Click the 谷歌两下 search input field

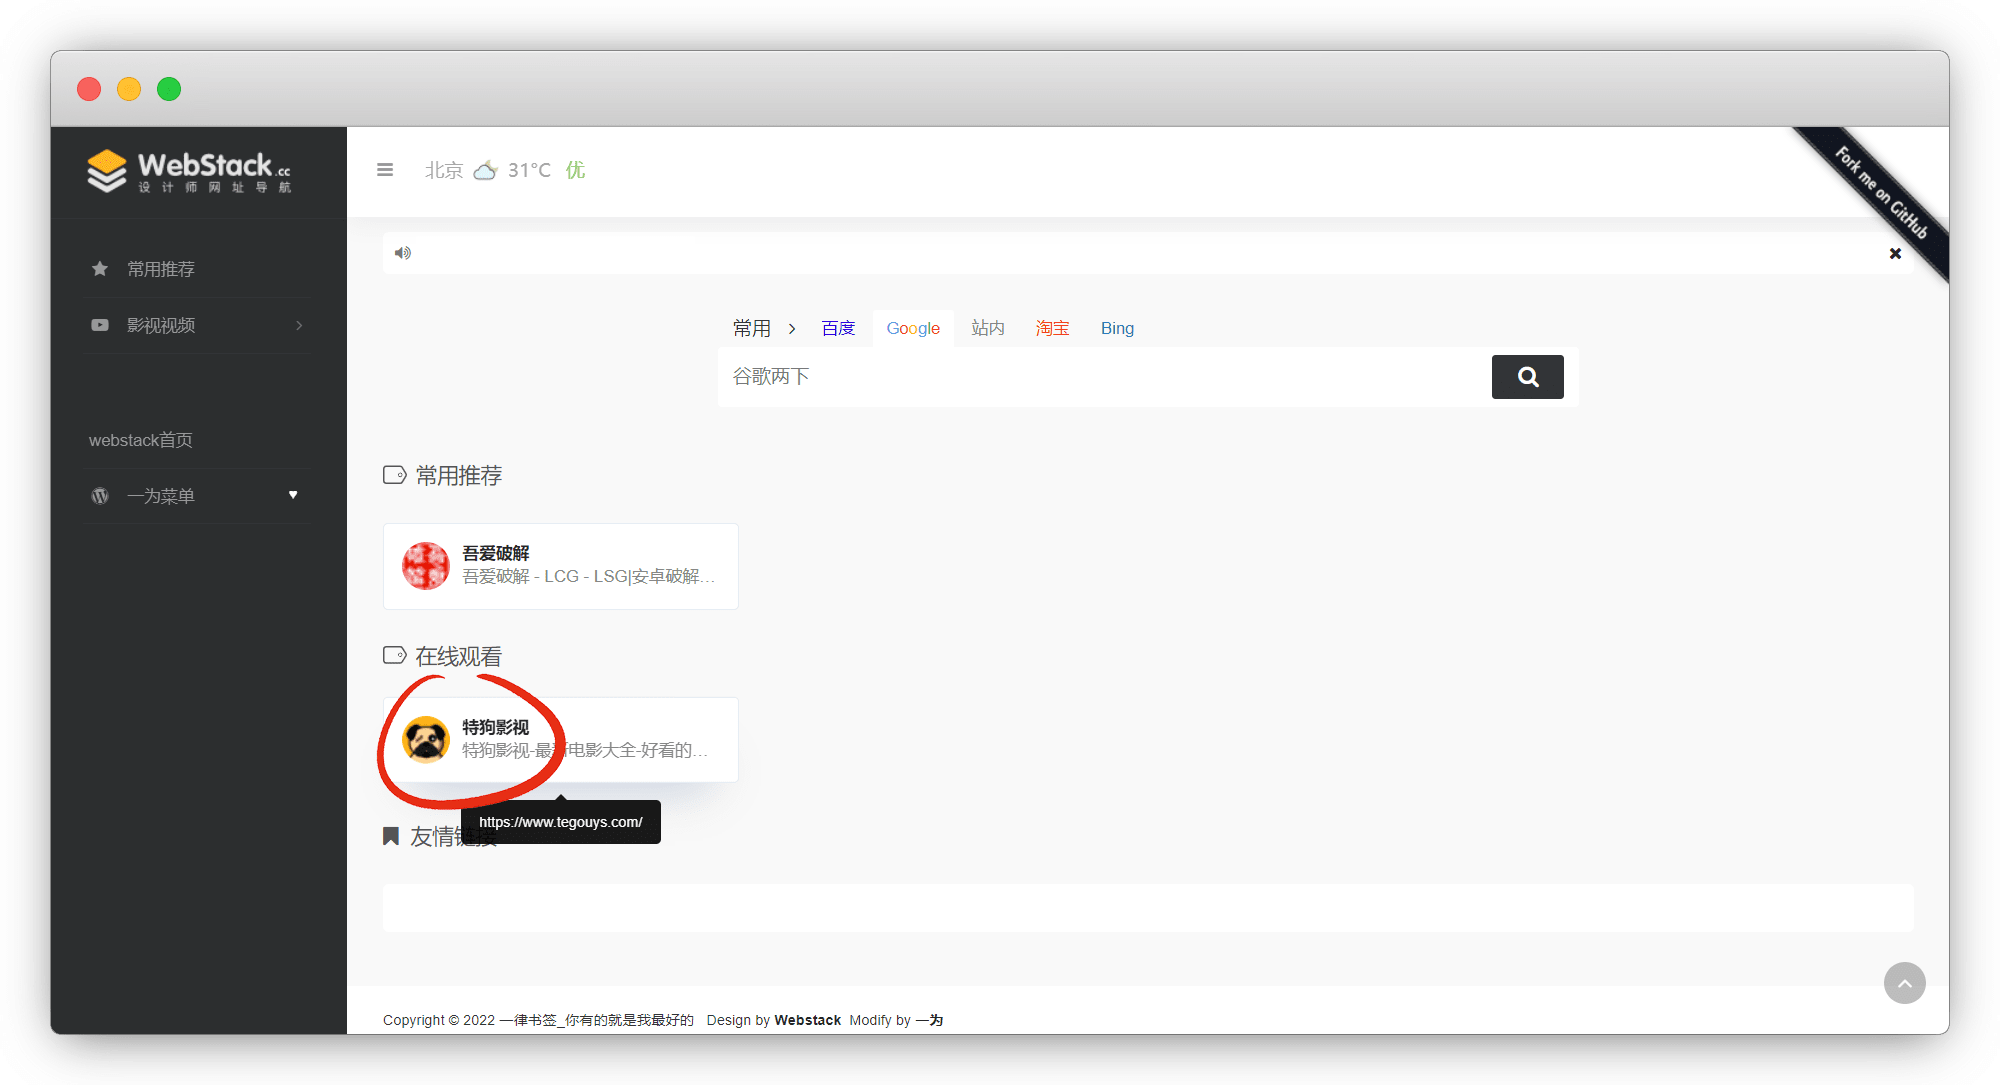pyautogui.click(x=1100, y=377)
